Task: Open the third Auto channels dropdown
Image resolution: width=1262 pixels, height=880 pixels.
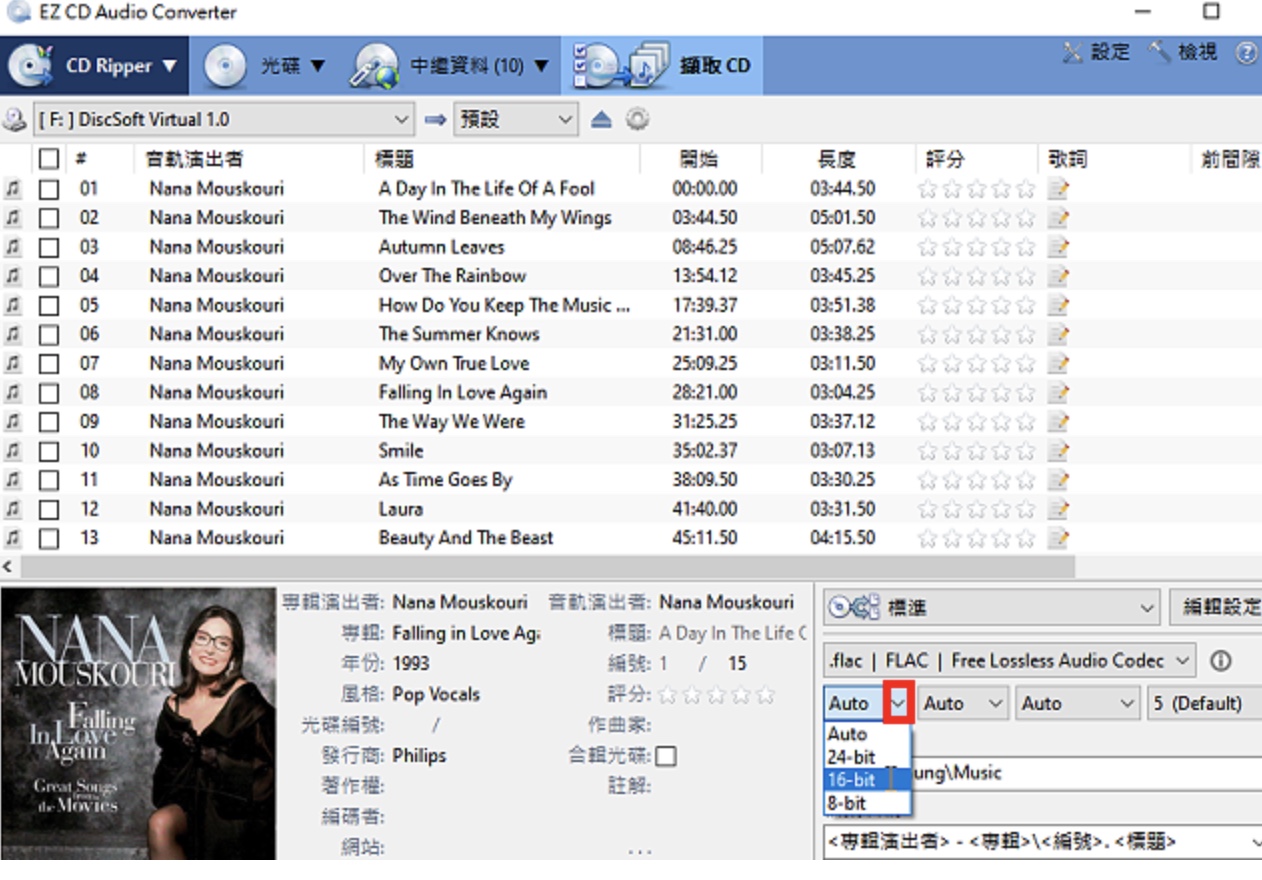Action: [x=1078, y=703]
